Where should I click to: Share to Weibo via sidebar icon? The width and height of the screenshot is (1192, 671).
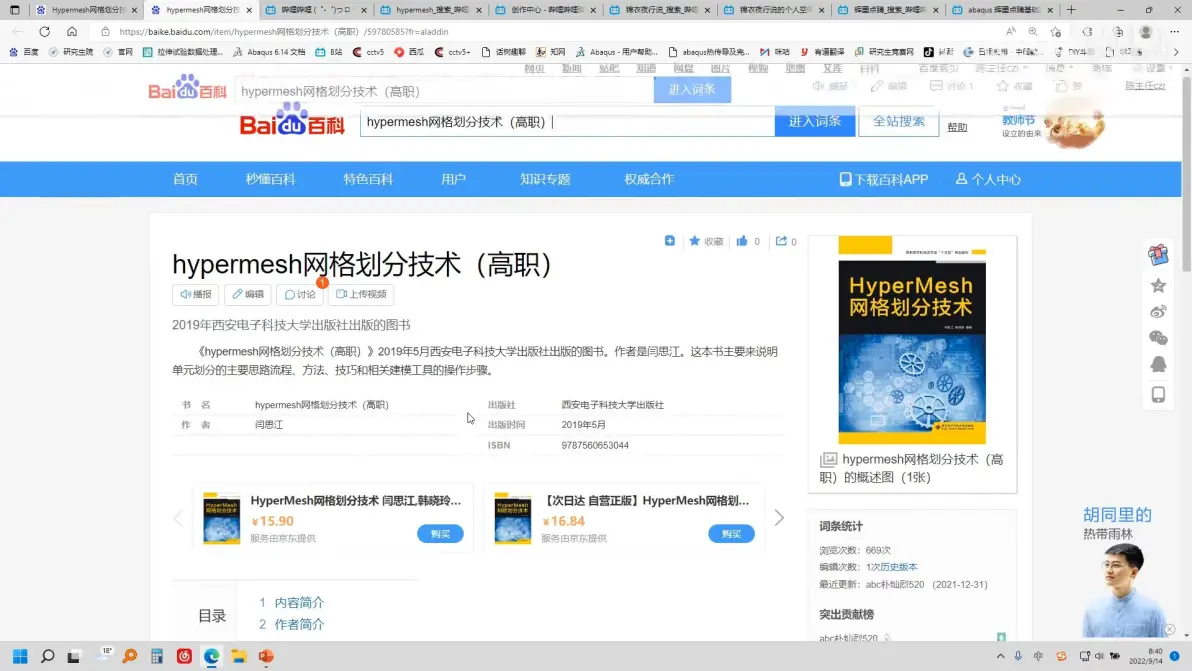point(1158,312)
